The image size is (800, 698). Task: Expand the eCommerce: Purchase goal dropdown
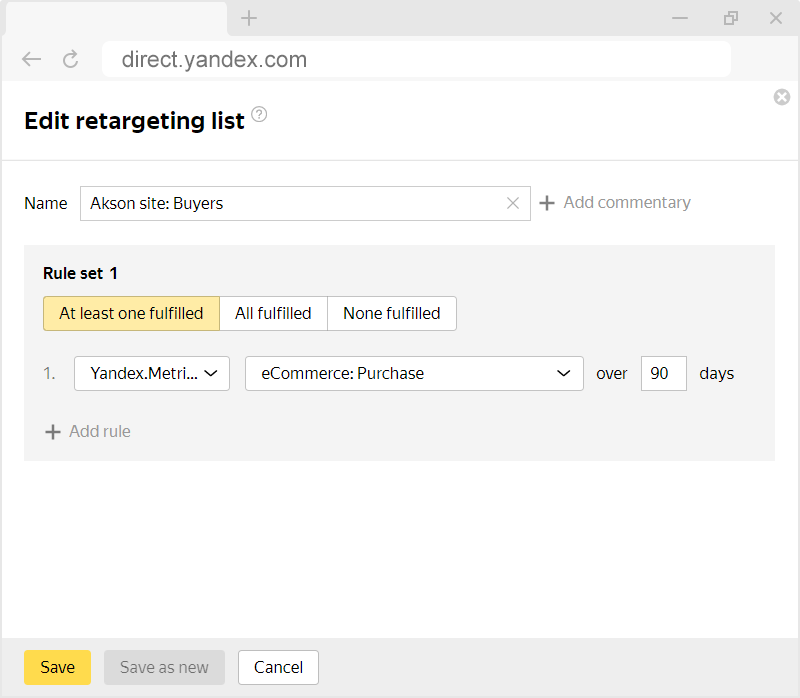point(414,373)
